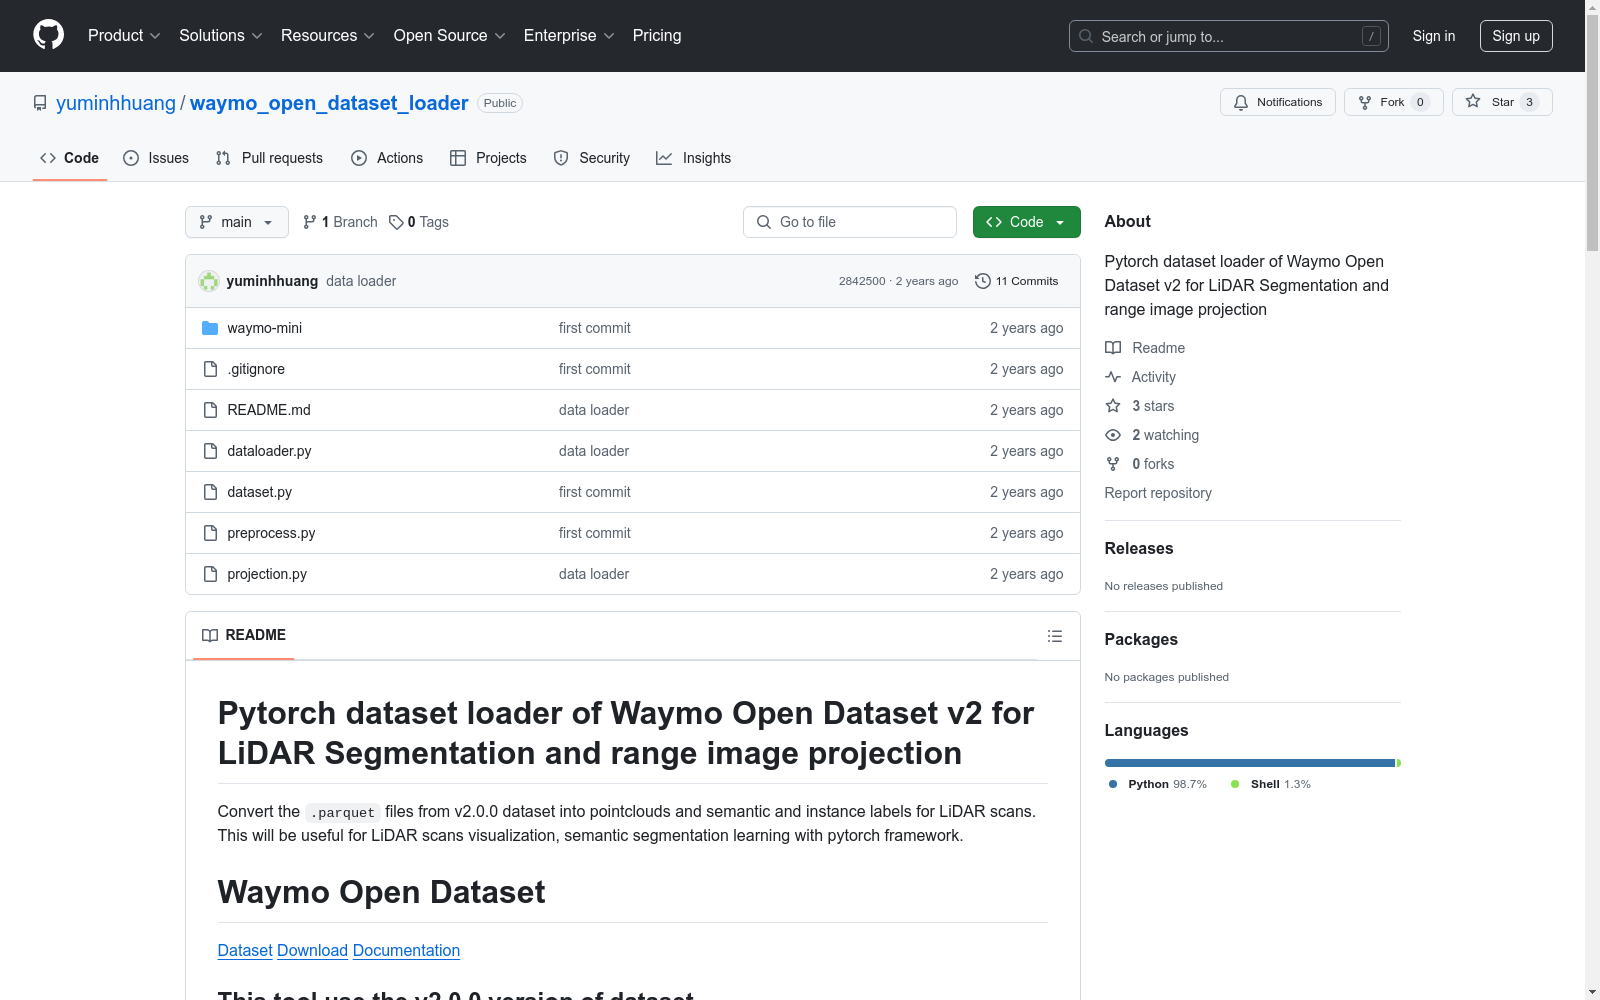Image resolution: width=1600 pixels, height=1000 pixels.
Task: Click the Activity pulse icon
Action: pyautogui.click(x=1113, y=377)
